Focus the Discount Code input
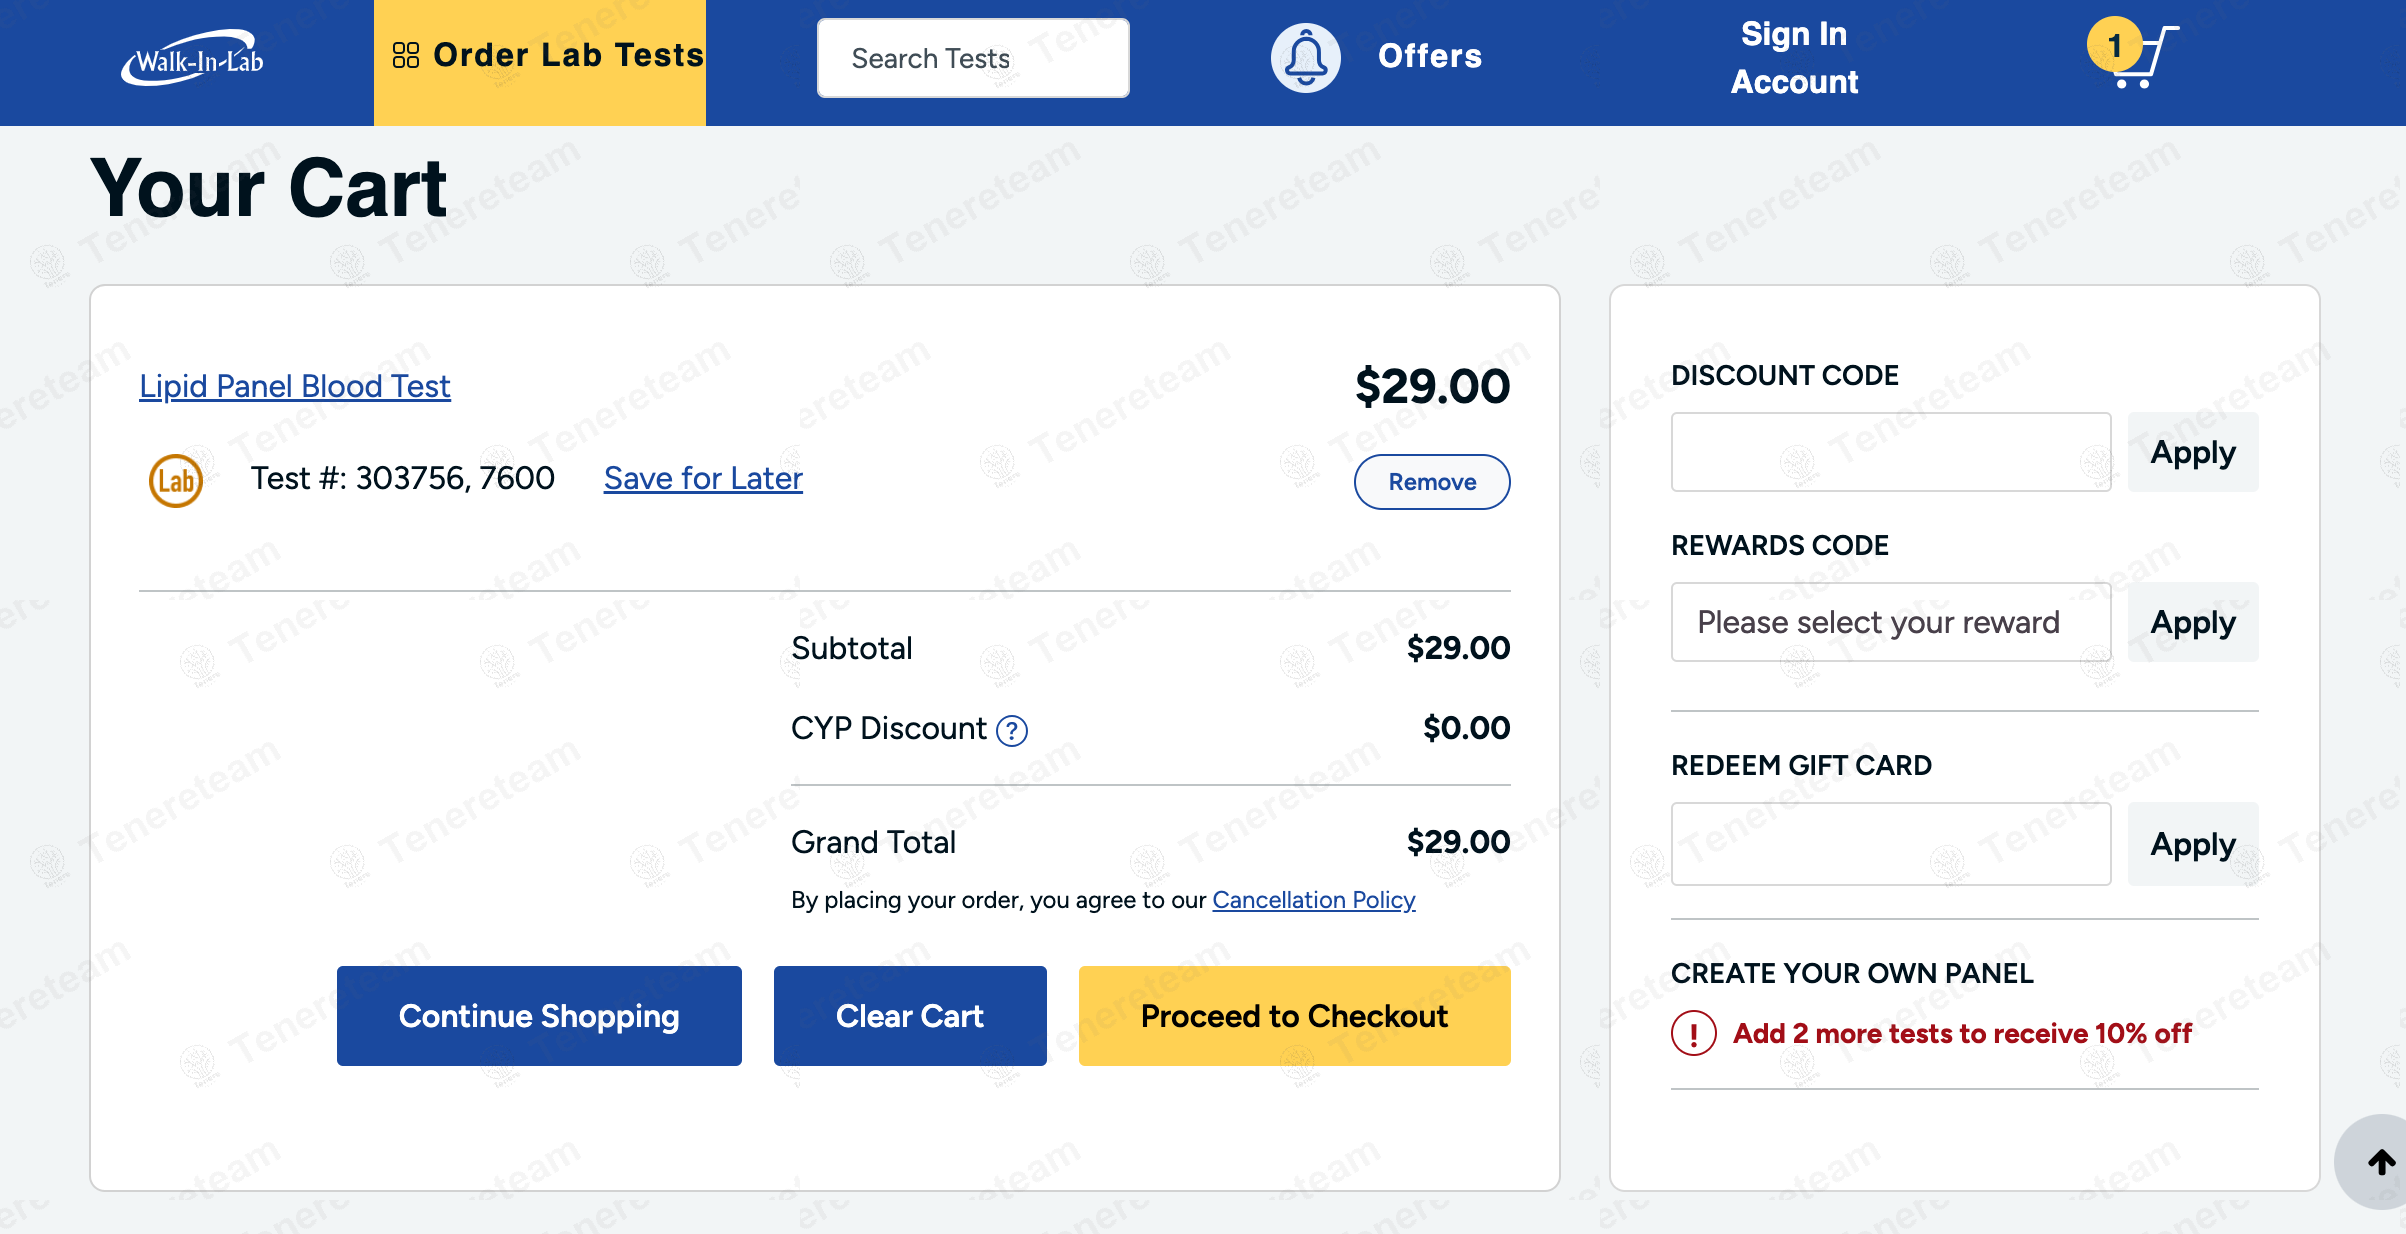2406x1234 pixels. coord(1890,452)
